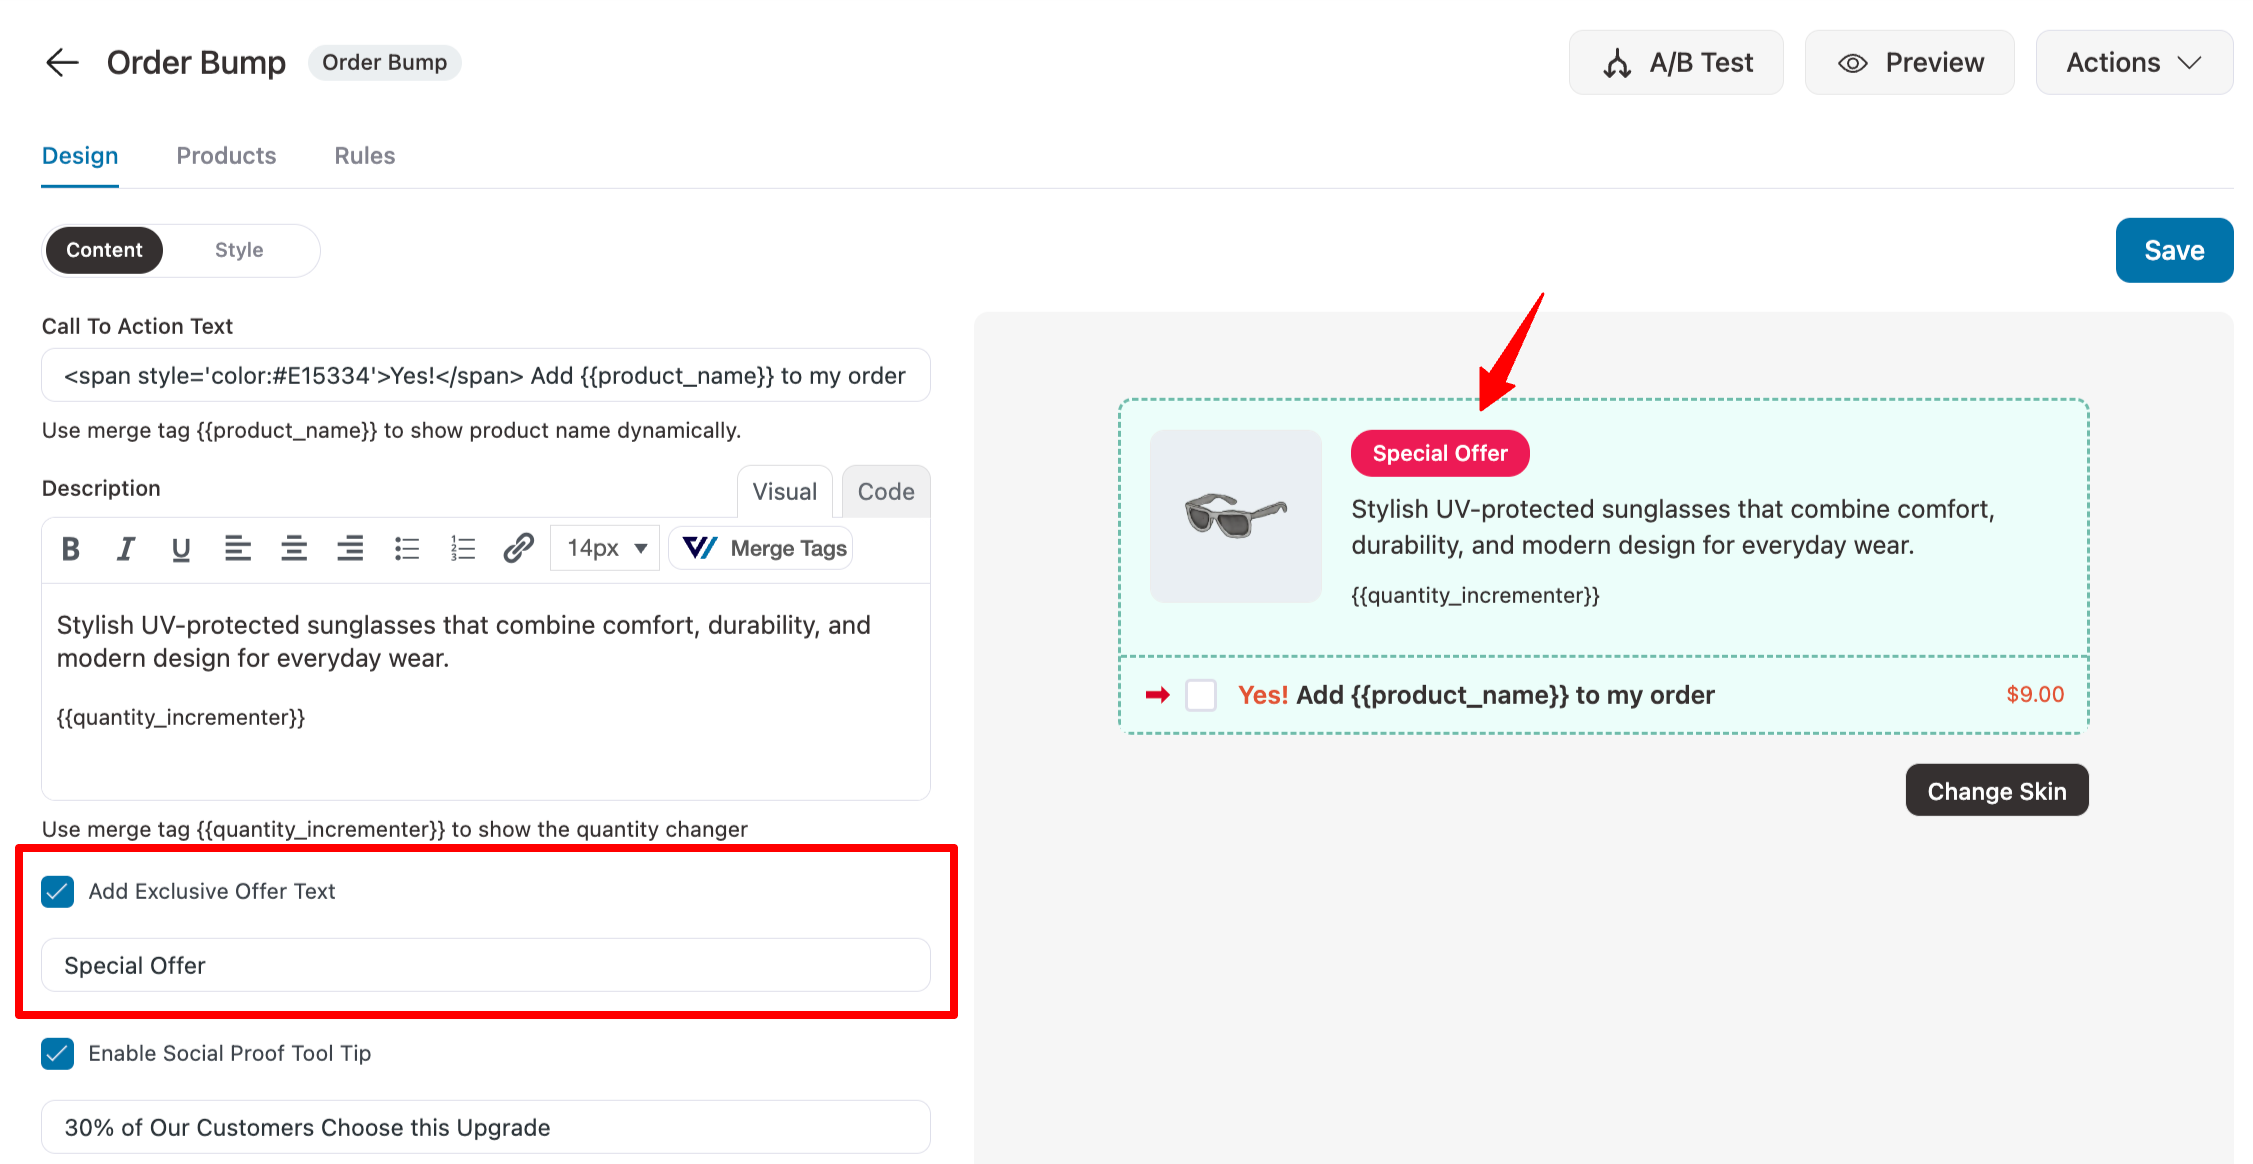This screenshot has width=2253, height=1164.
Task: Switch to the Code editor tab
Action: (x=885, y=491)
